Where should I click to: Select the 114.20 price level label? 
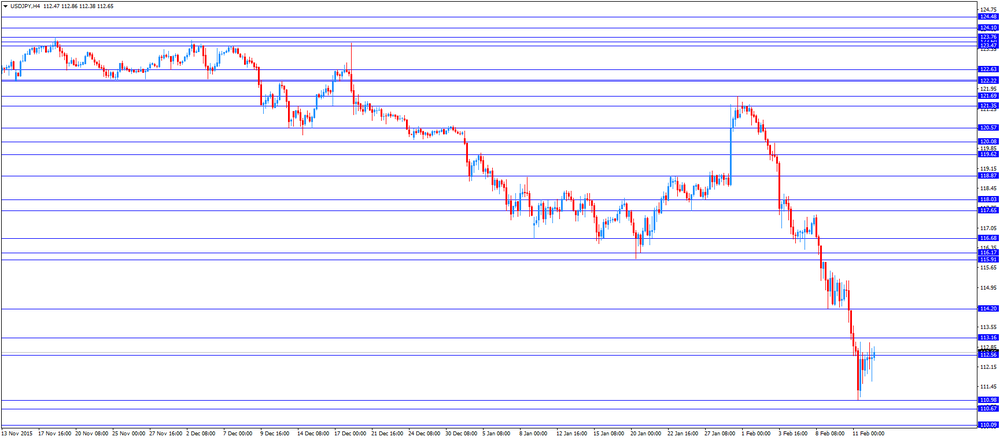coord(988,309)
